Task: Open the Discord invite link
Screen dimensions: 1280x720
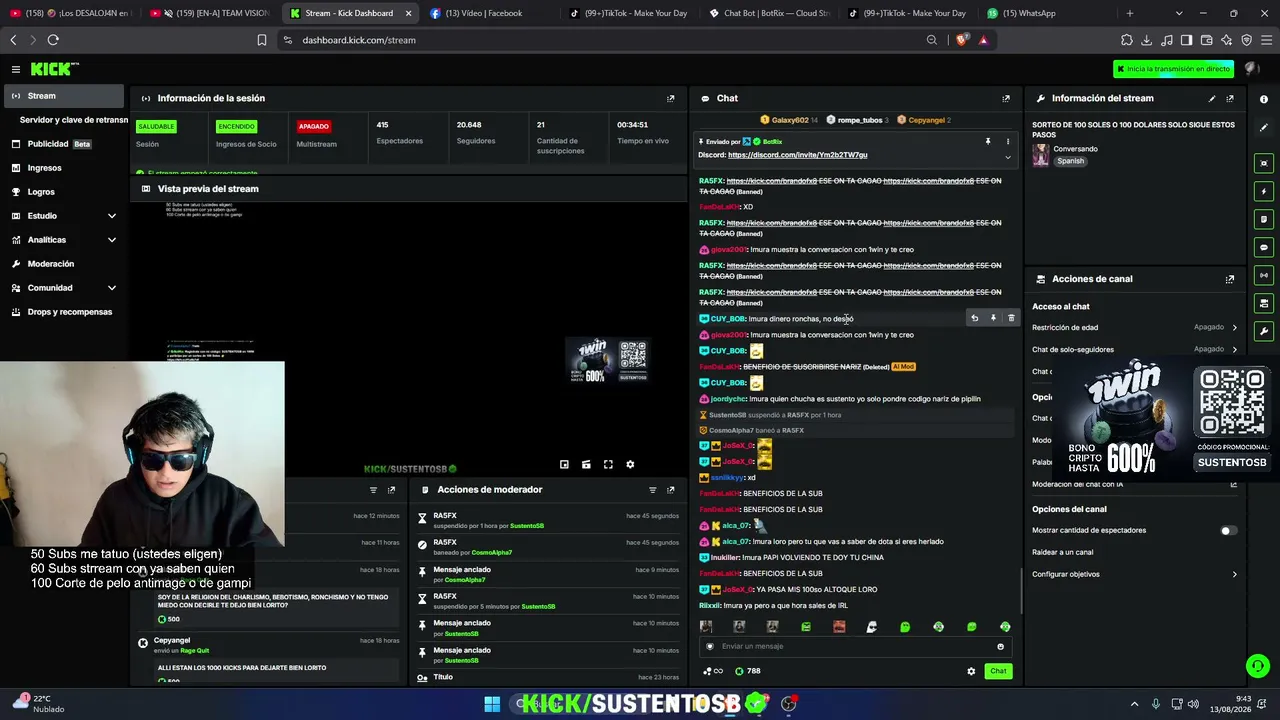Action: pos(797,155)
